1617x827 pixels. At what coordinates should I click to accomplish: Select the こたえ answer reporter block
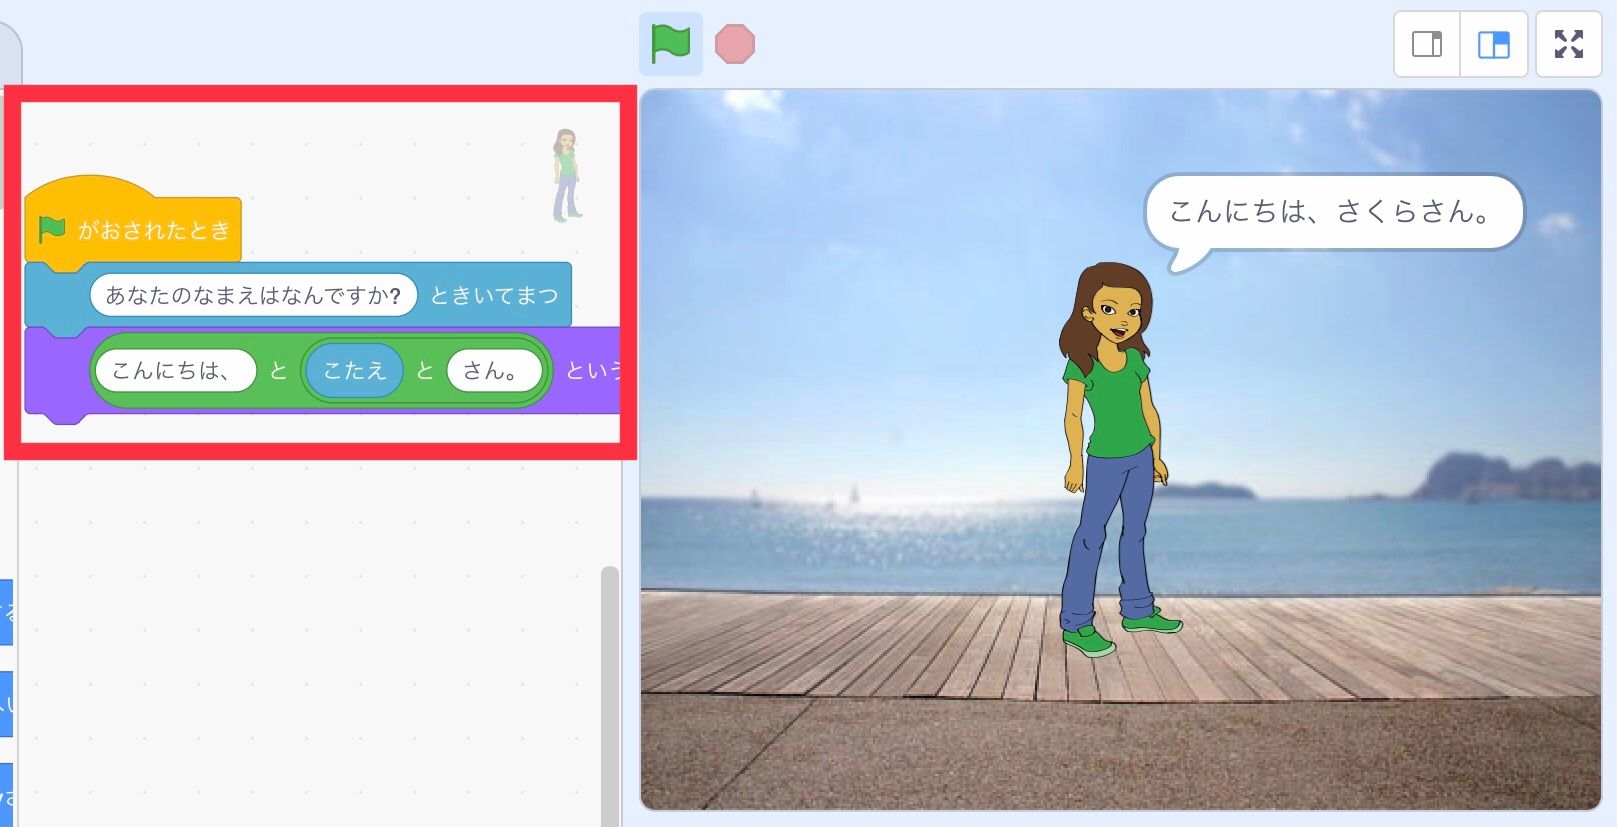354,371
